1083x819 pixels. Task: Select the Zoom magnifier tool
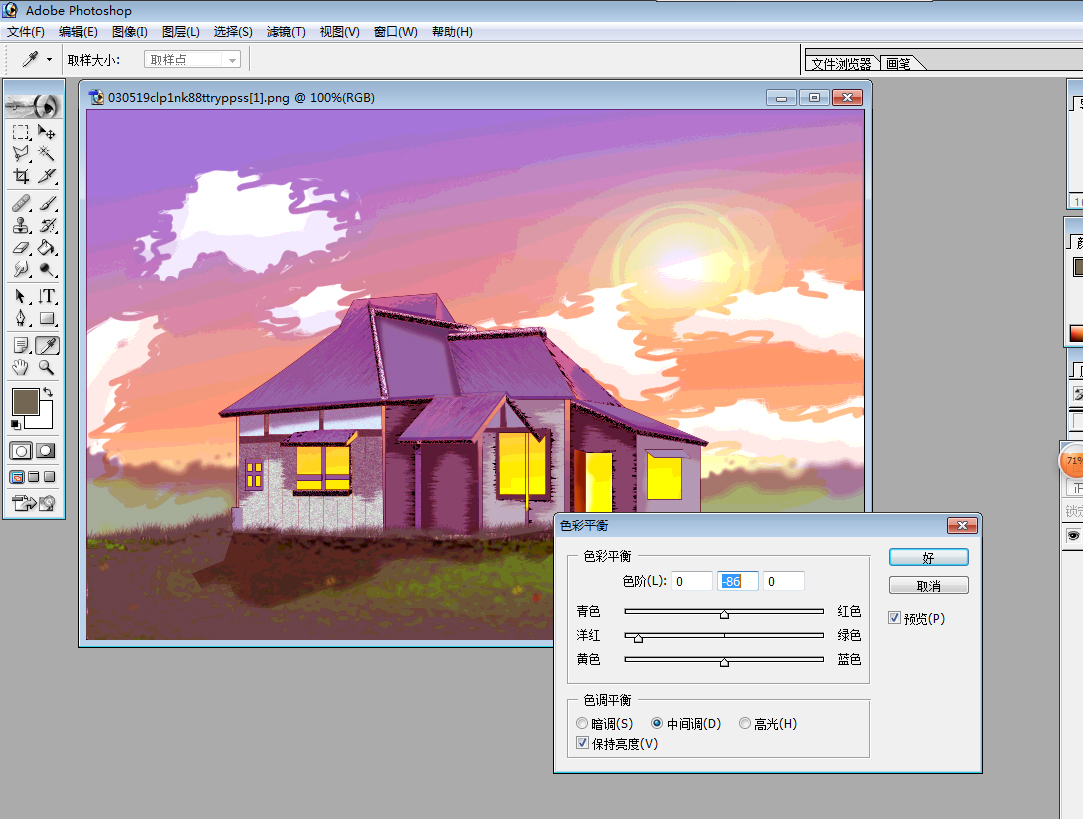46,367
